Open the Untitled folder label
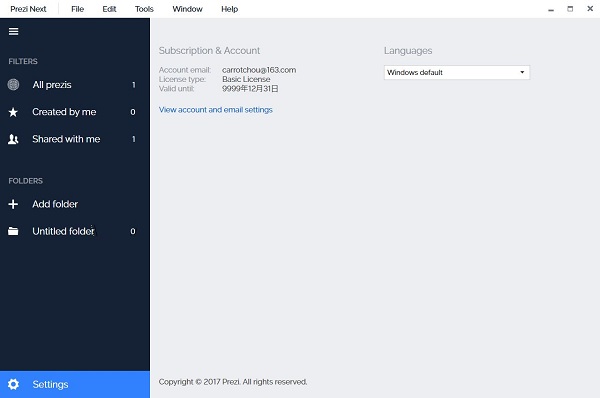 tap(64, 231)
